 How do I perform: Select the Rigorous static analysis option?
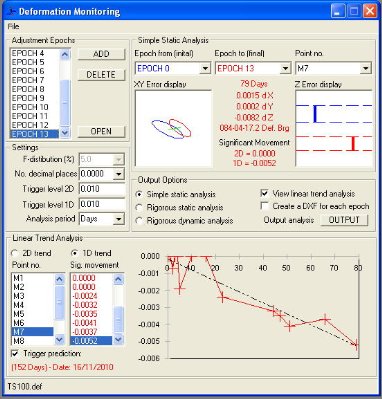click(139, 207)
